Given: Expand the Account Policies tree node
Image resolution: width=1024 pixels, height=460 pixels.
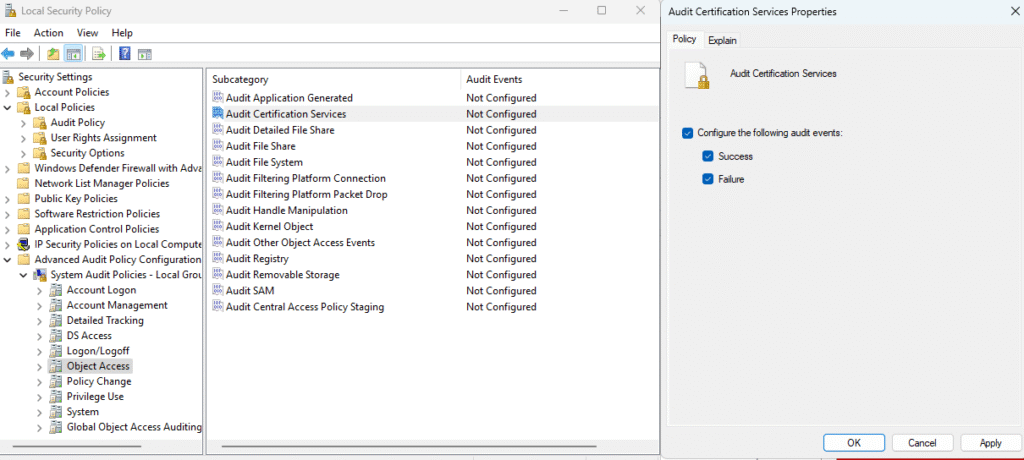Looking at the screenshot, I should [9, 92].
